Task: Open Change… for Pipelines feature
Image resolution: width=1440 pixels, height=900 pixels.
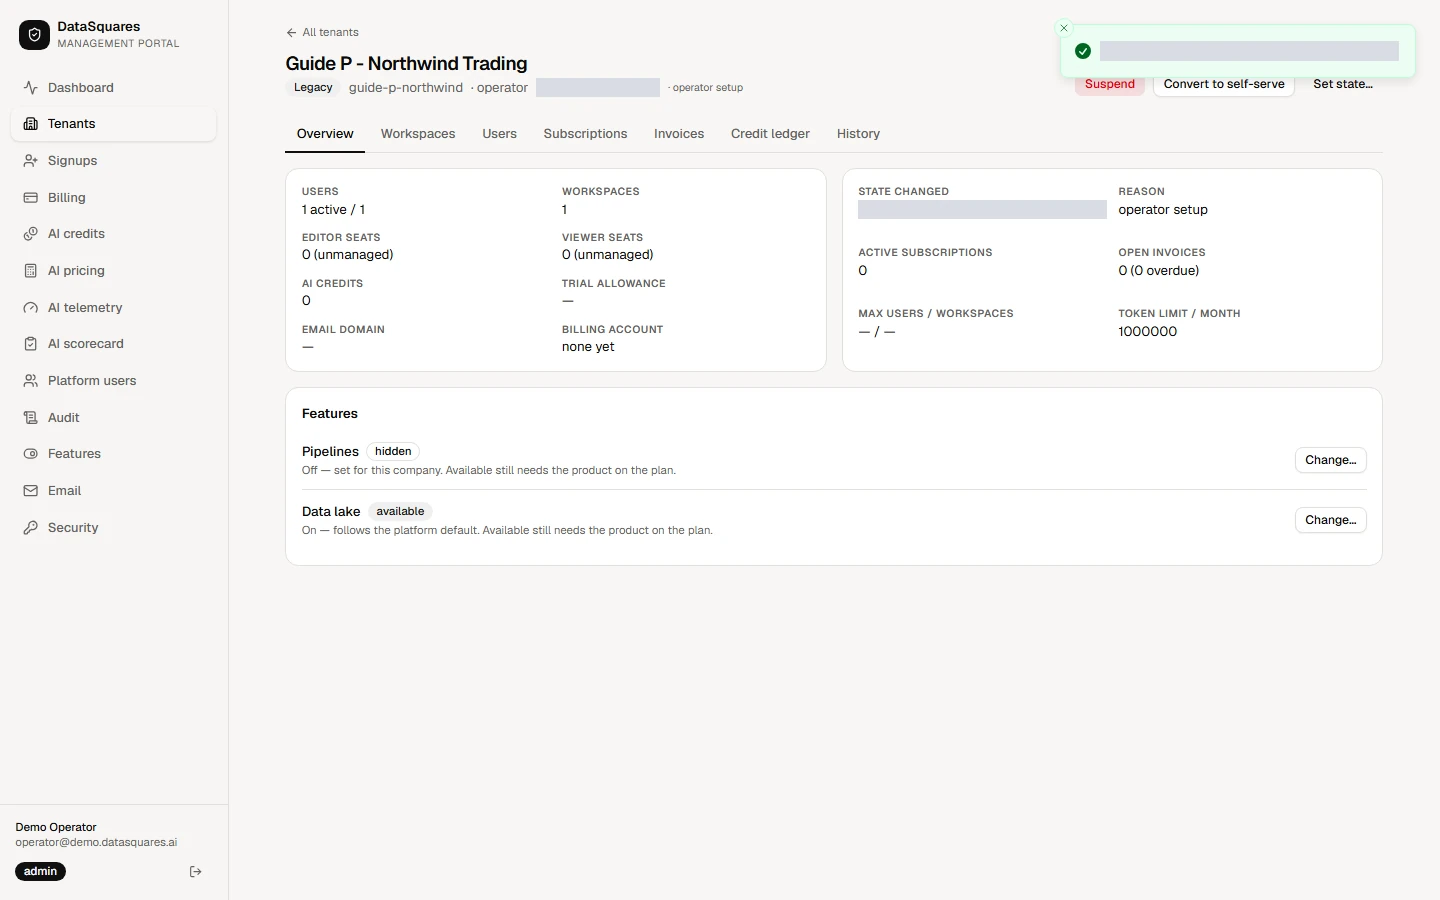Action: [1330, 460]
